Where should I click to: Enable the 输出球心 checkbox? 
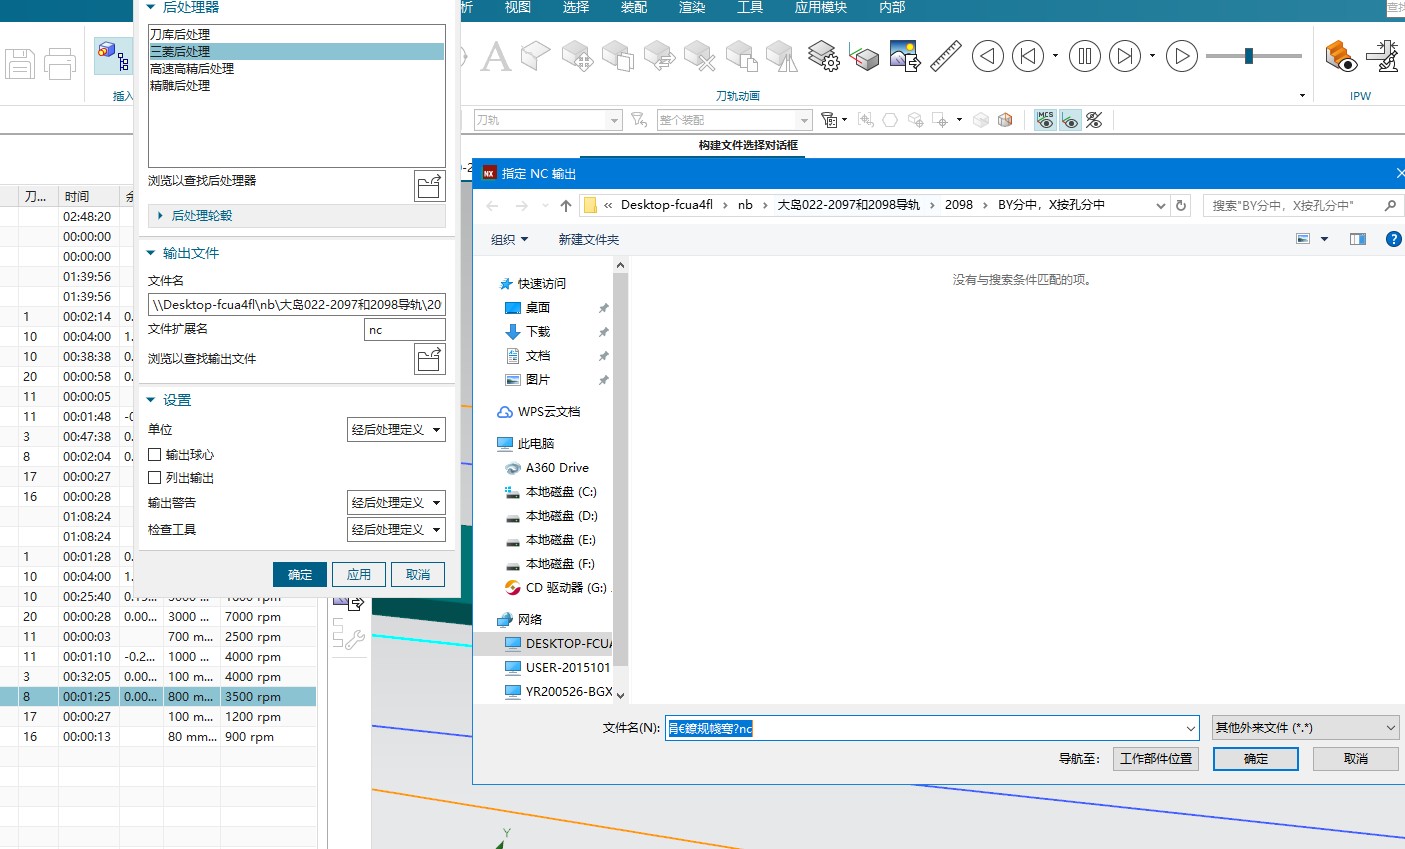(155, 454)
